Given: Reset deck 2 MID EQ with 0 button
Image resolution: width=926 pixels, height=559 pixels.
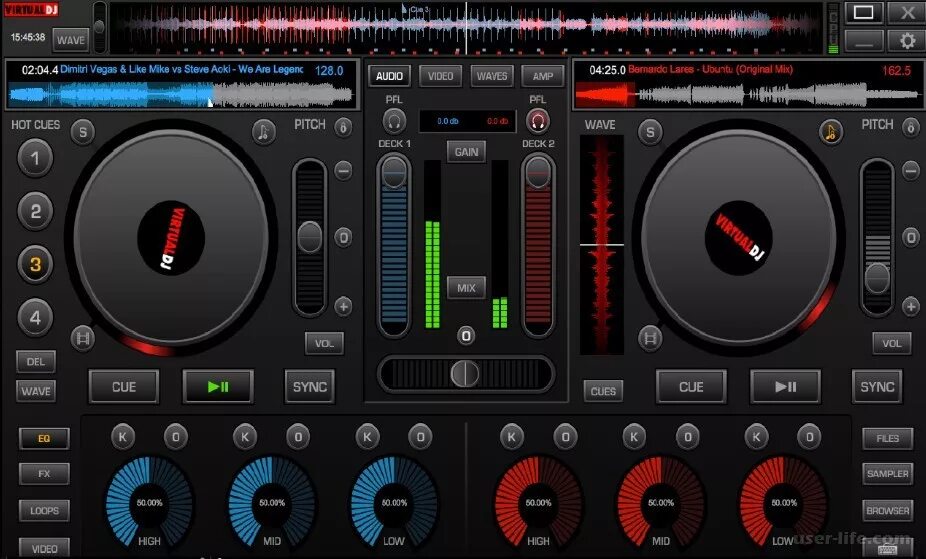Looking at the screenshot, I should coord(687,437).
